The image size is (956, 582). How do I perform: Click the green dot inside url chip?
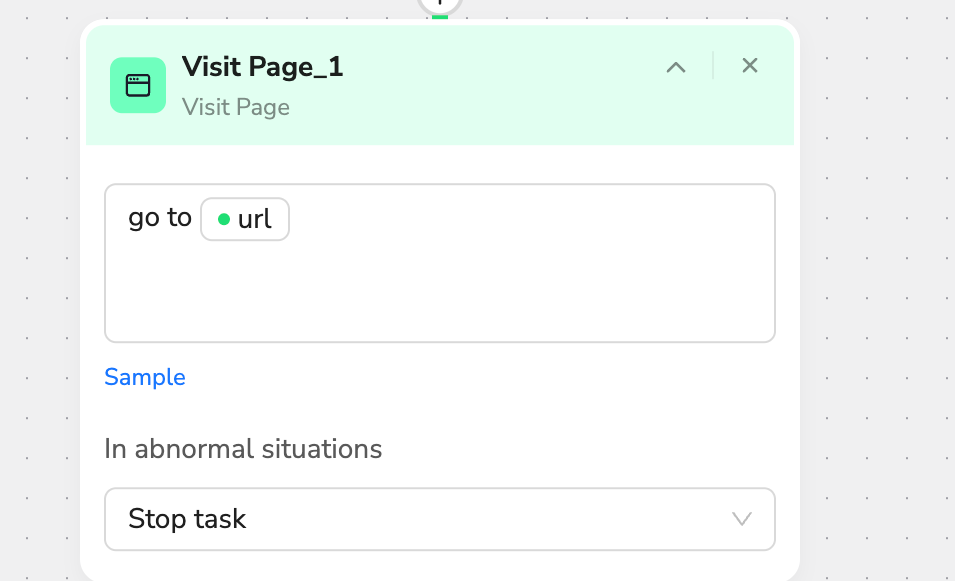point(224,219)
